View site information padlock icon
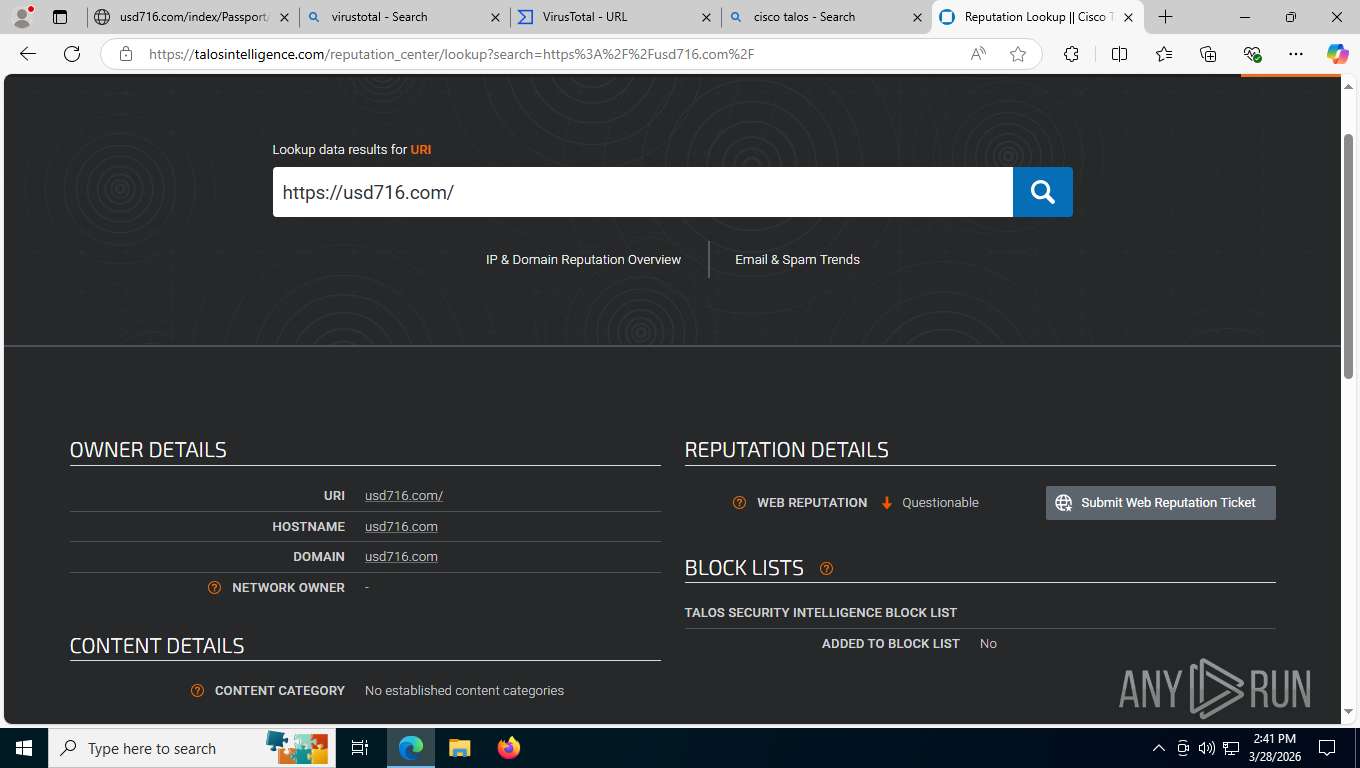Screen dimensions: 1360x768 point(125,55)
